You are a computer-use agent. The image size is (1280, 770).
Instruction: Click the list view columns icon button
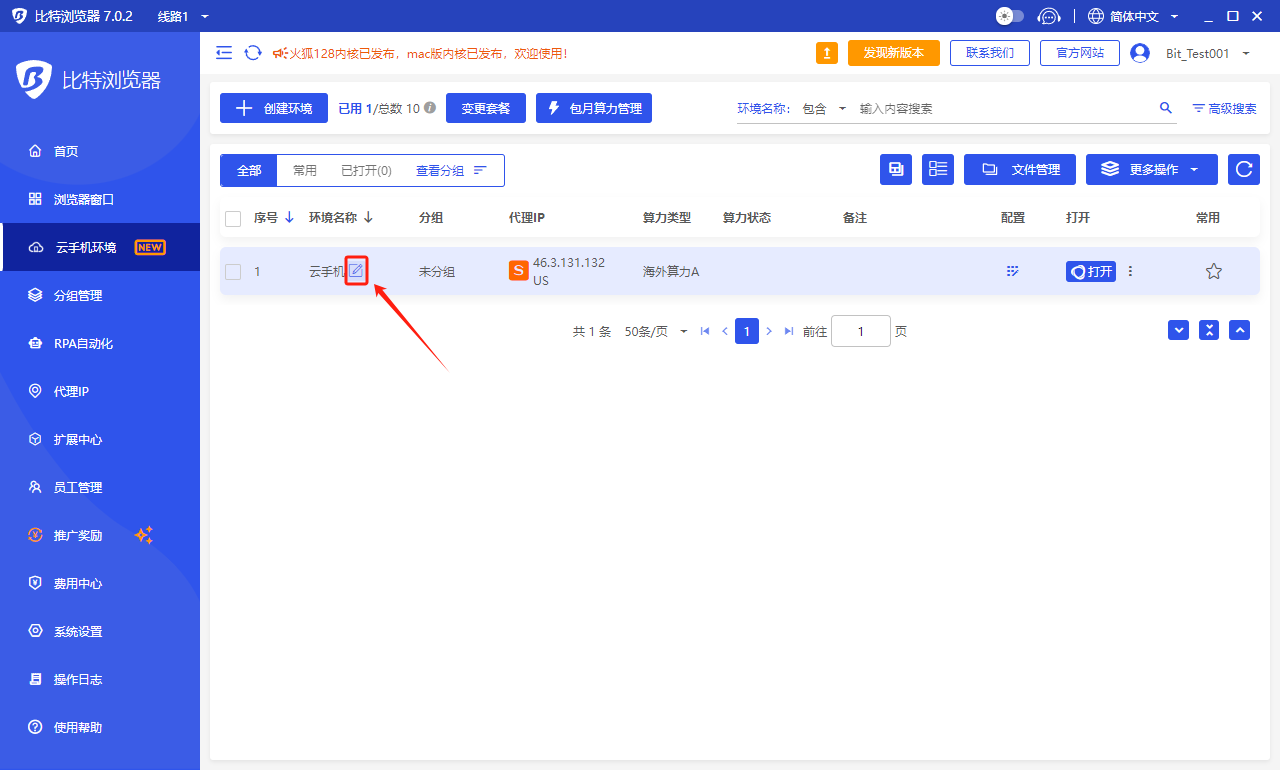(x=938, y=170)
